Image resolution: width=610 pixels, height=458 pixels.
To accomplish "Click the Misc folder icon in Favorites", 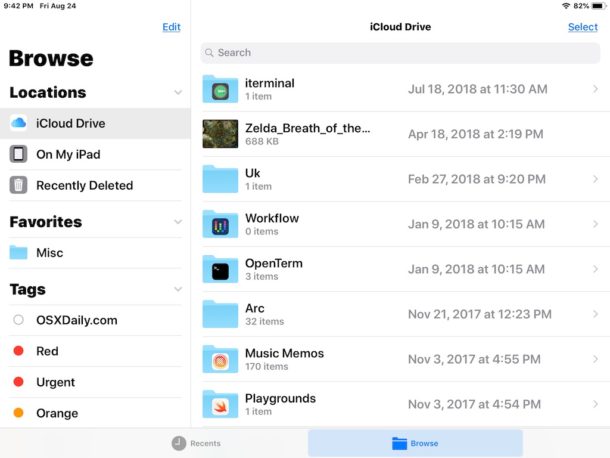I will click(x=18, y=253).
